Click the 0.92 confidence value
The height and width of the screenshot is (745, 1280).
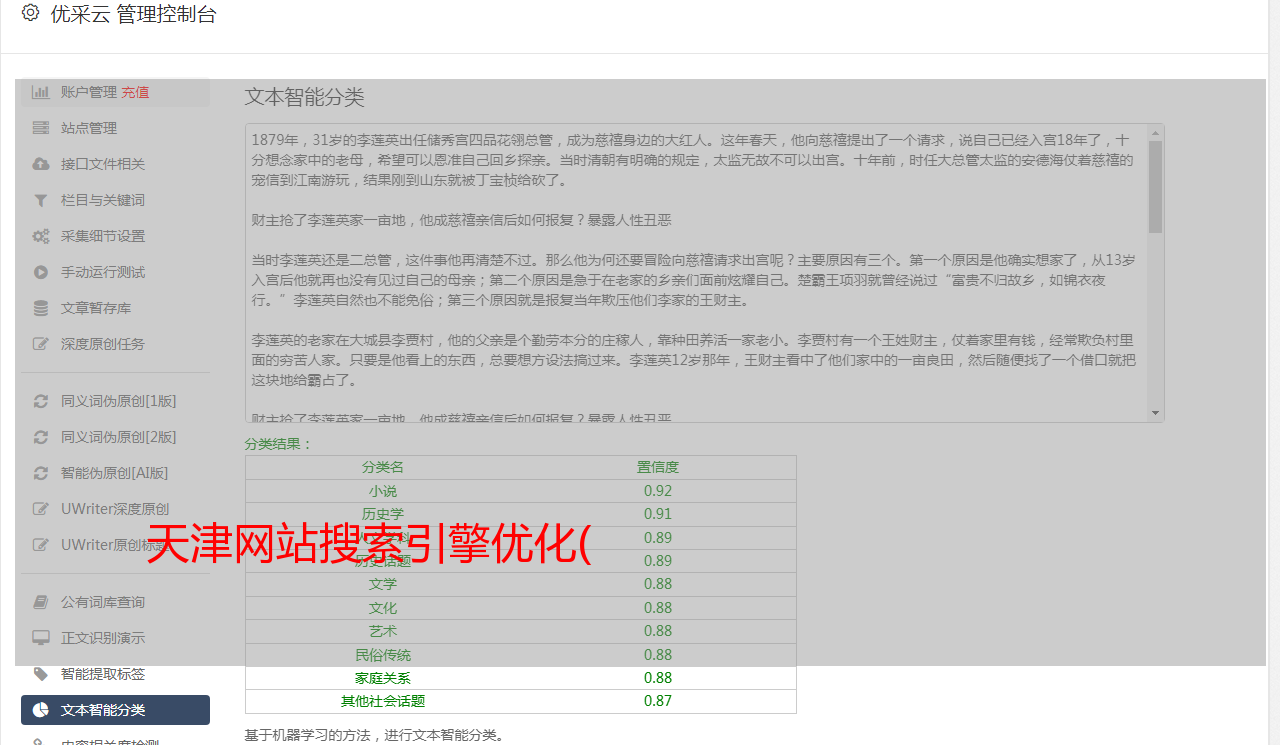tap(658, 491)
